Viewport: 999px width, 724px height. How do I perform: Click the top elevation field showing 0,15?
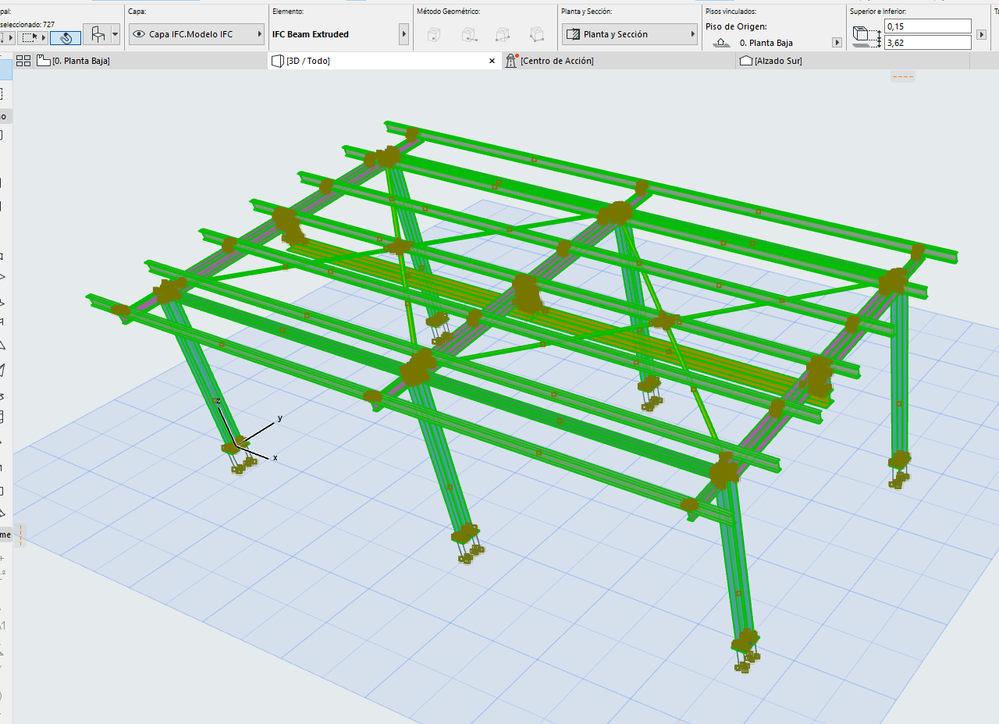pyautogui.click(x=927, y=26)
